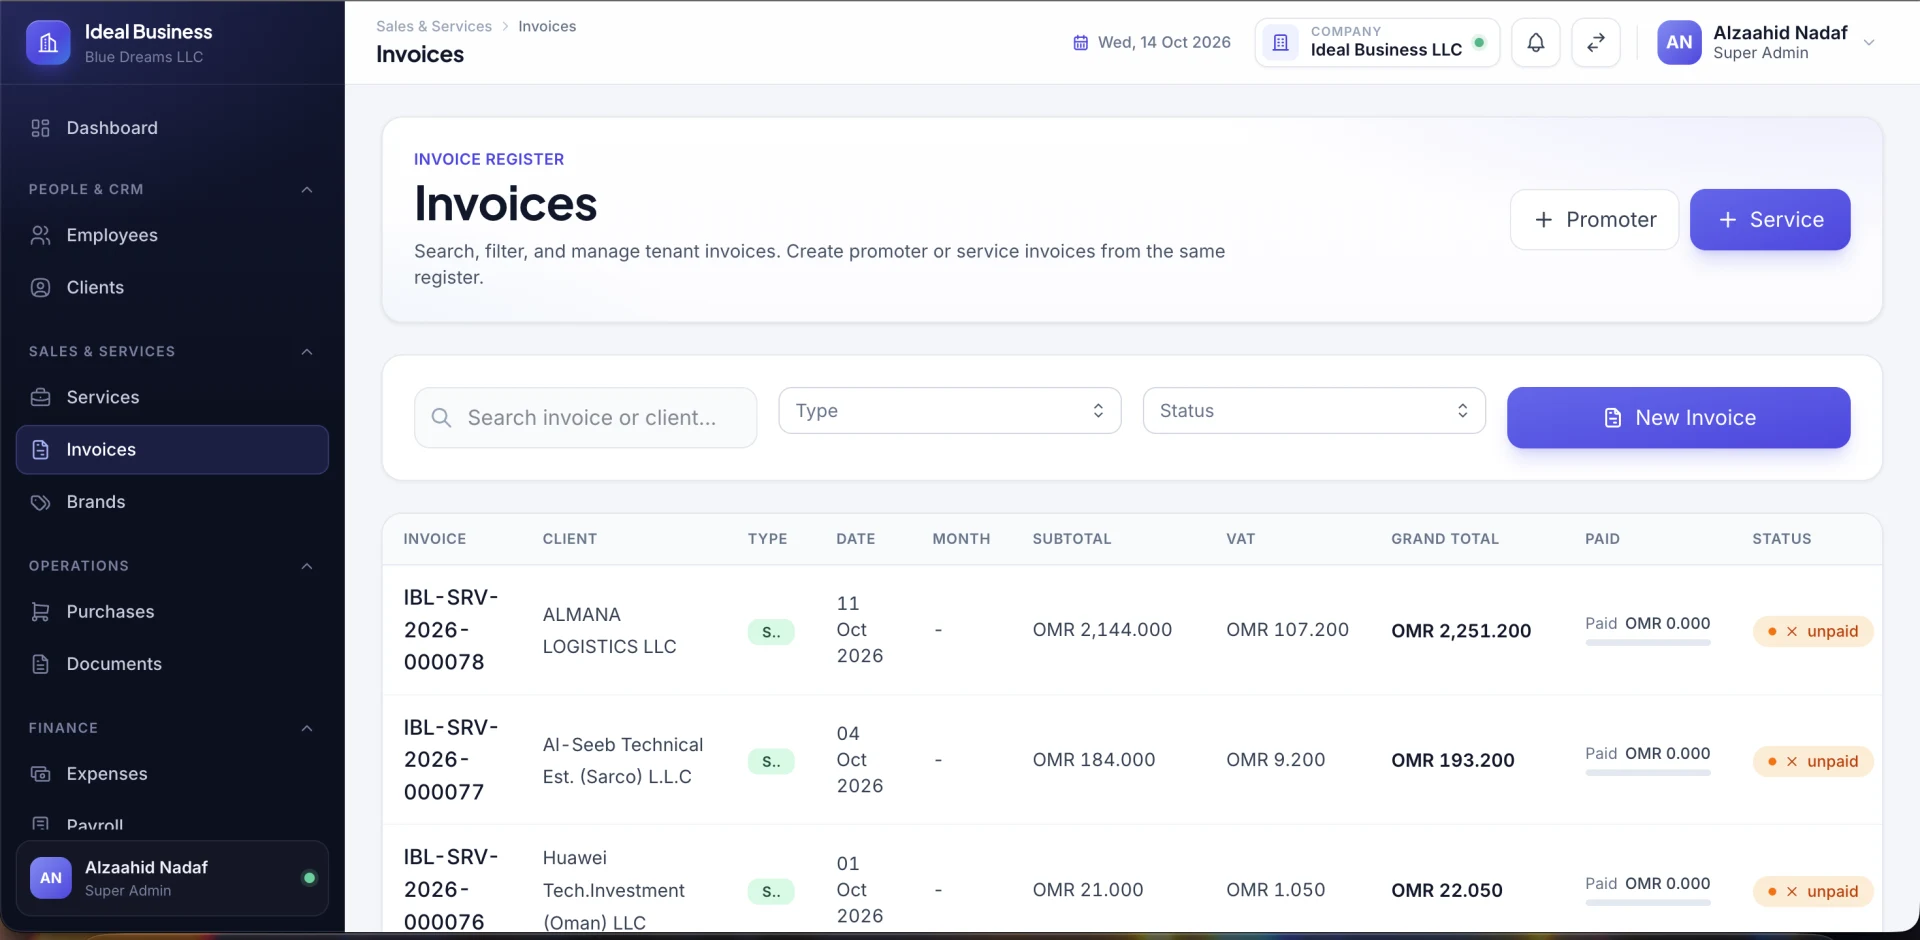Collapse the Operations section
Image resolution: width=1920 pixels, height=940 pixels.
click(x=307, y=566)
